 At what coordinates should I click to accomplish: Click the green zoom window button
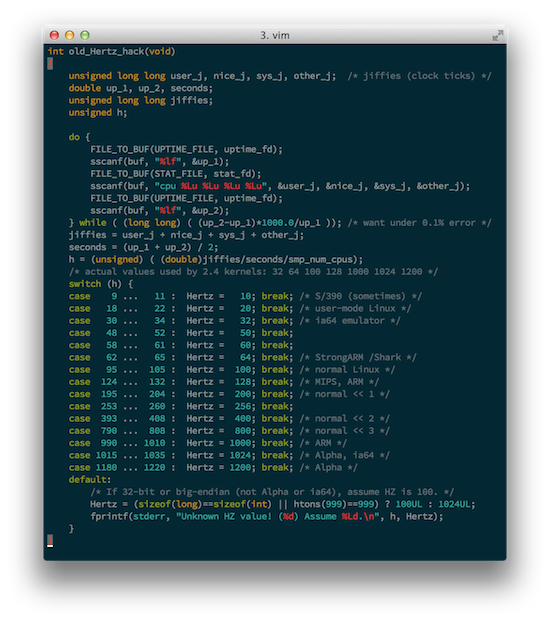(x=85, y=35)
